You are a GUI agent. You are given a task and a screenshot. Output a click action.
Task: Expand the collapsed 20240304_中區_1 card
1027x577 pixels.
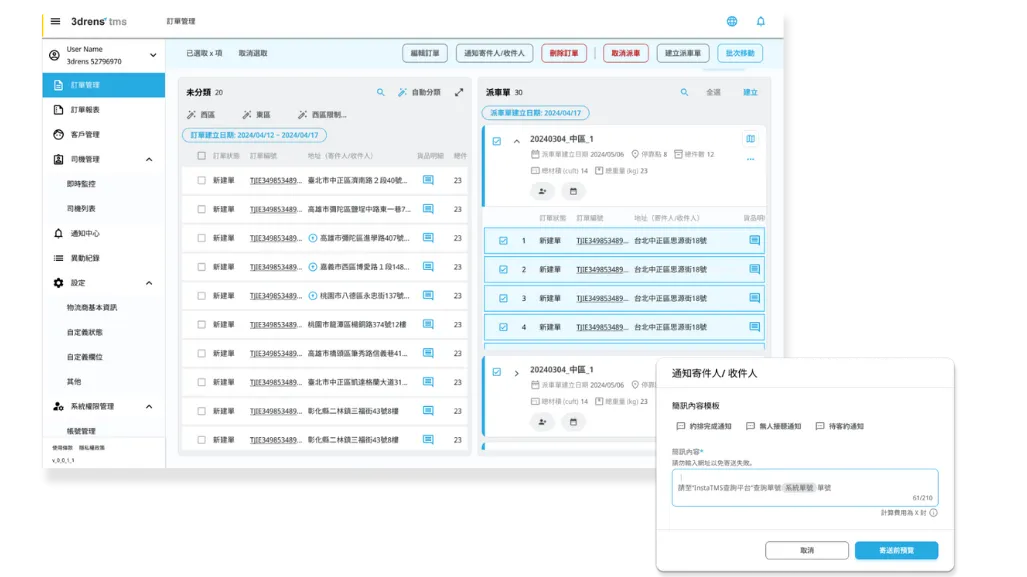click(517, 373)
